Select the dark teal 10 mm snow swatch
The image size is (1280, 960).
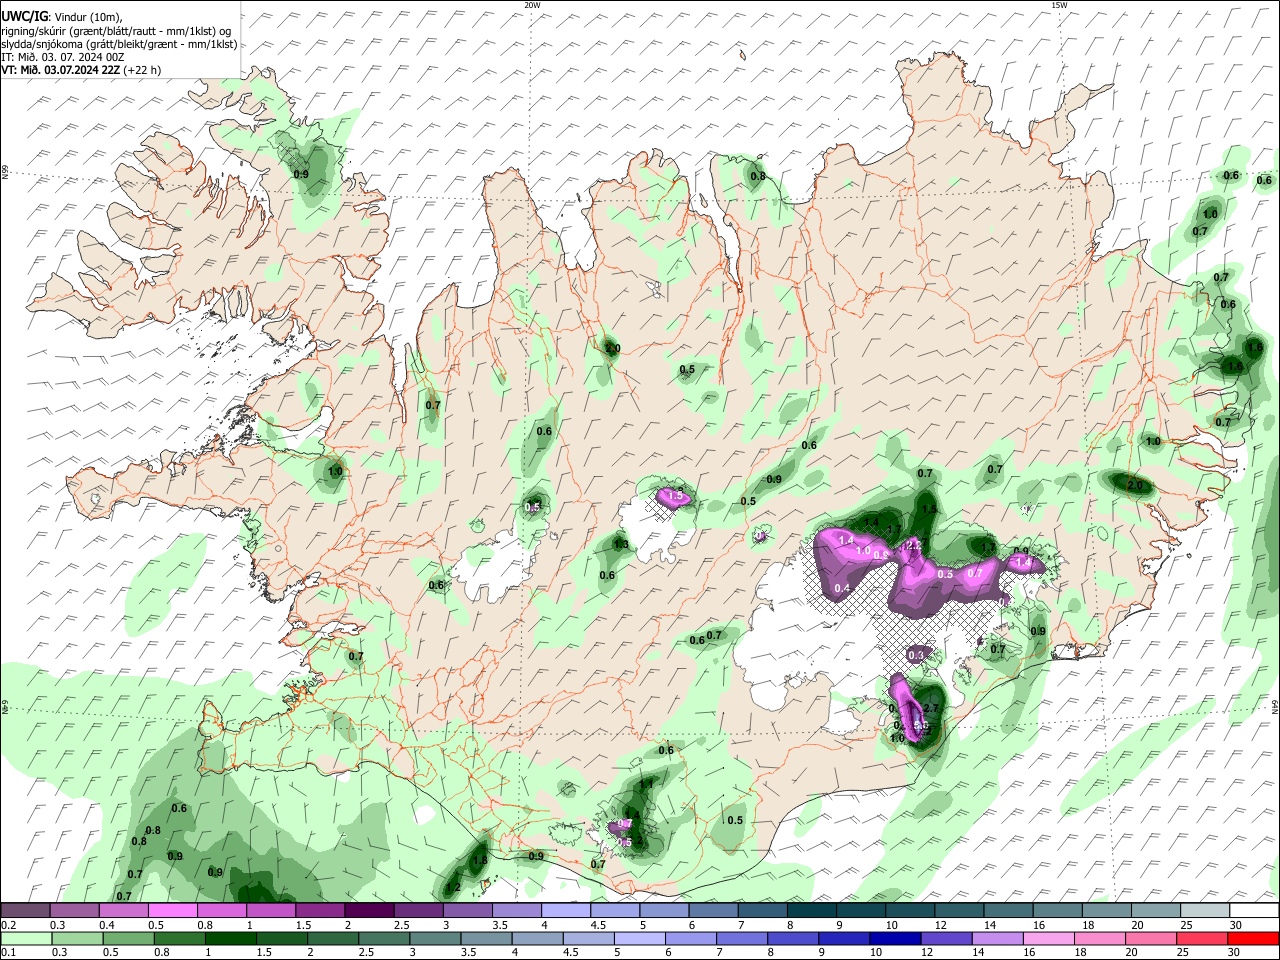click(x=910, y=912)
